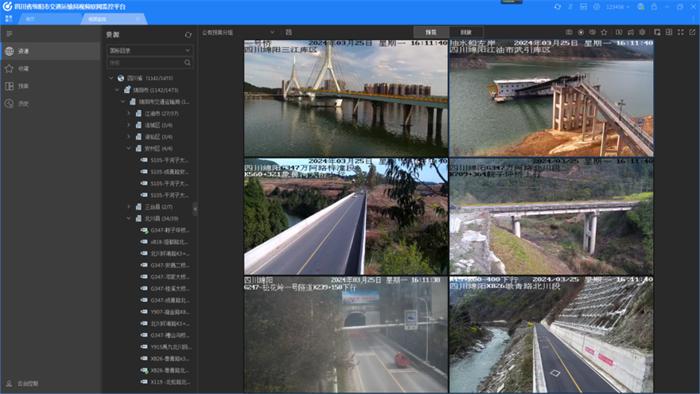The height and width of the screenshot is (394, 700).
Task: Lock the client with padlock icon
Action: click(654, 7)
